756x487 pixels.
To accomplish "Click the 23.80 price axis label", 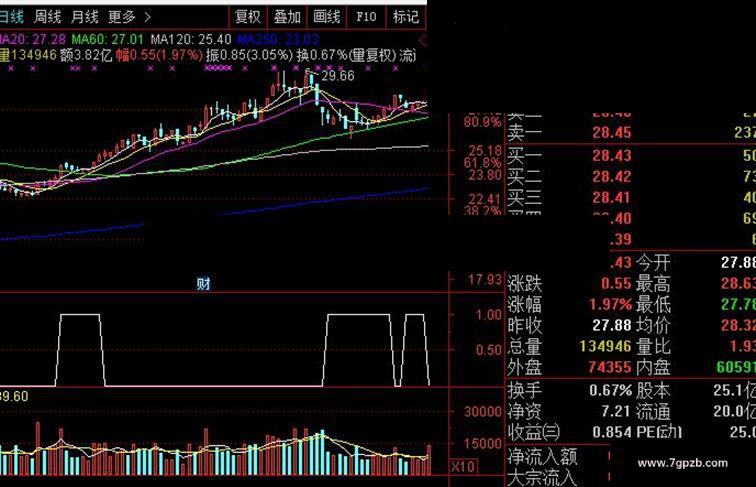I will point(485,175).
